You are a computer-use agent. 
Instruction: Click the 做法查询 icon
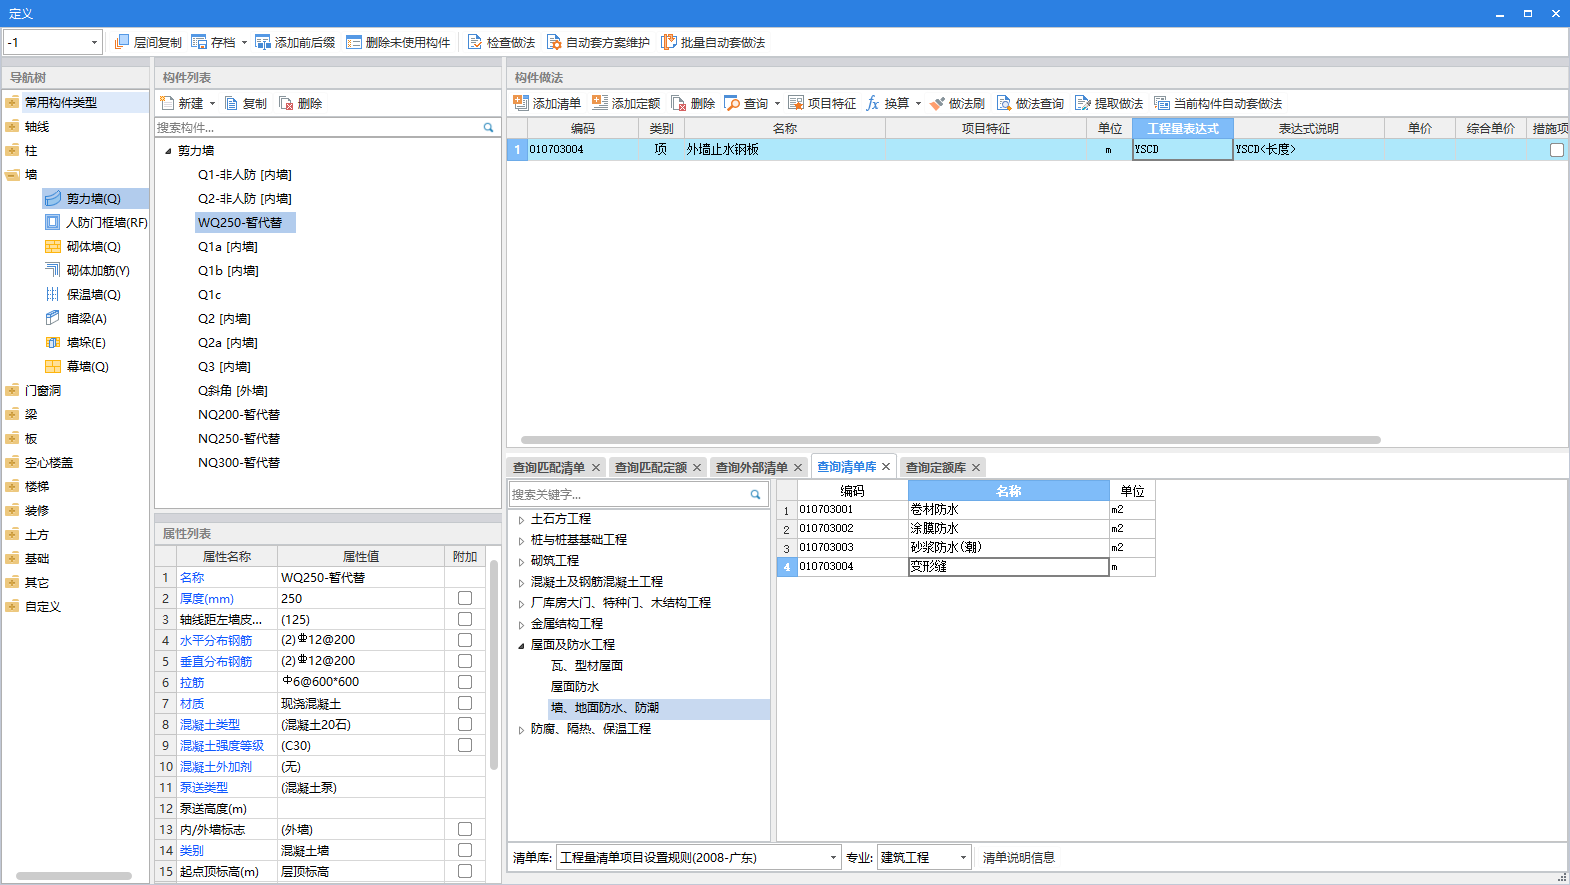1004,103
